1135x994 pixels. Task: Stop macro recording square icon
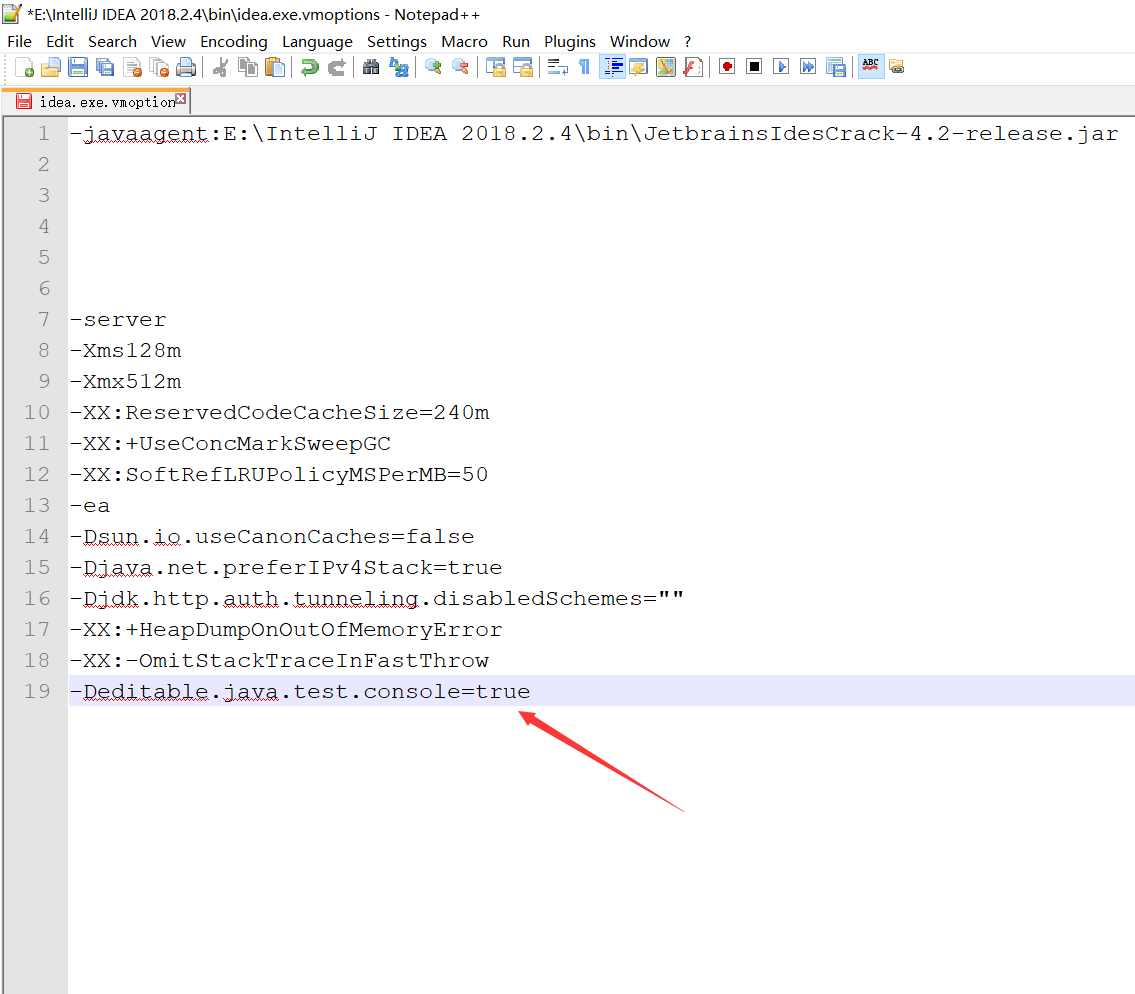click(754, 67)
